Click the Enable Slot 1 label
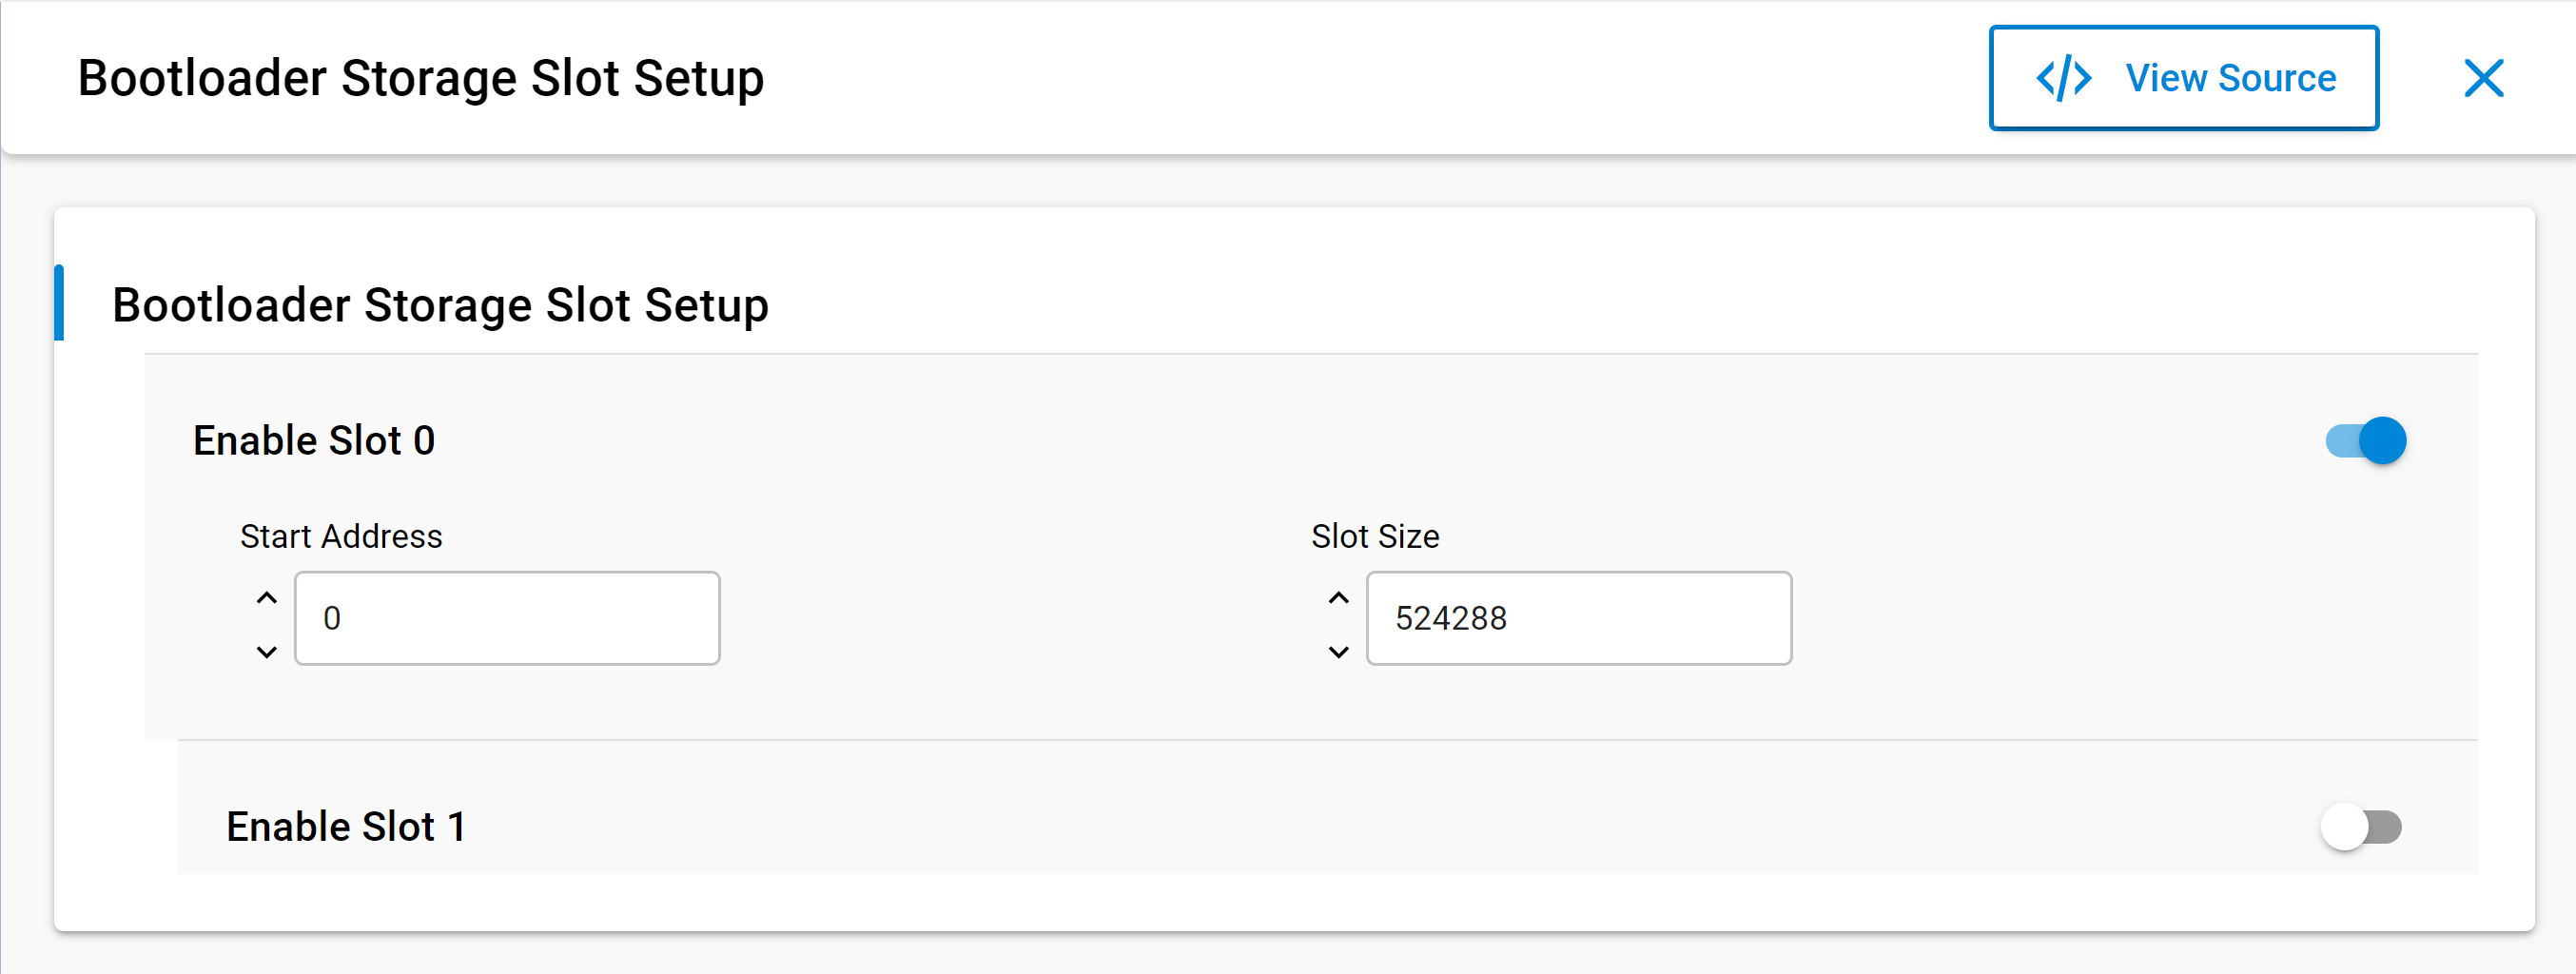The height and width of the screenshot is (974, 2576). pyautogui.click(x=346, y=827)
